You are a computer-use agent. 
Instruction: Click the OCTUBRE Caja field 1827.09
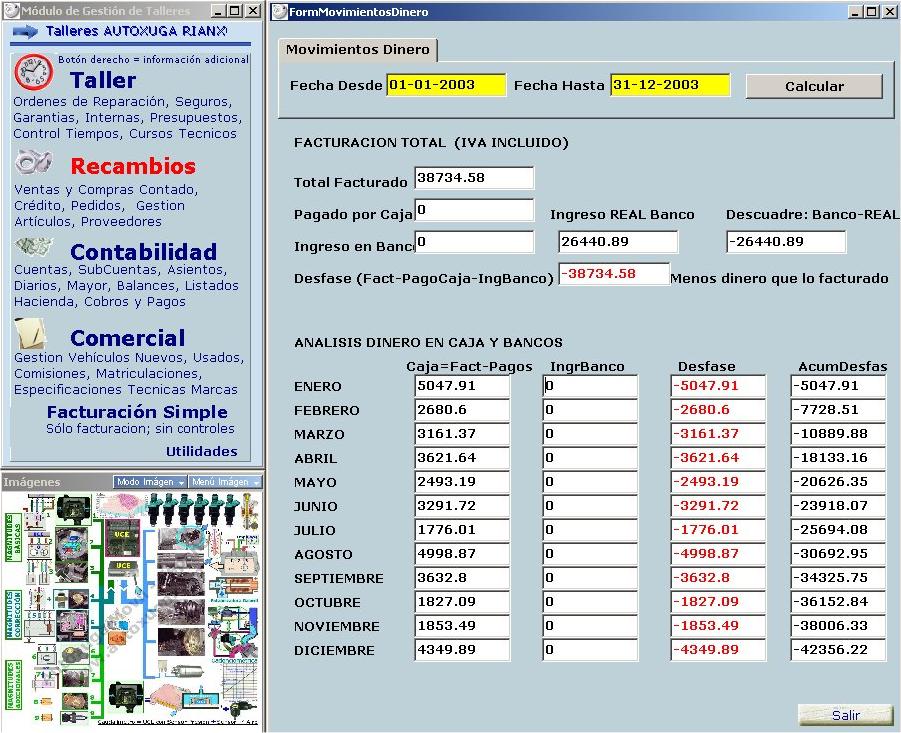pos(462,603)
